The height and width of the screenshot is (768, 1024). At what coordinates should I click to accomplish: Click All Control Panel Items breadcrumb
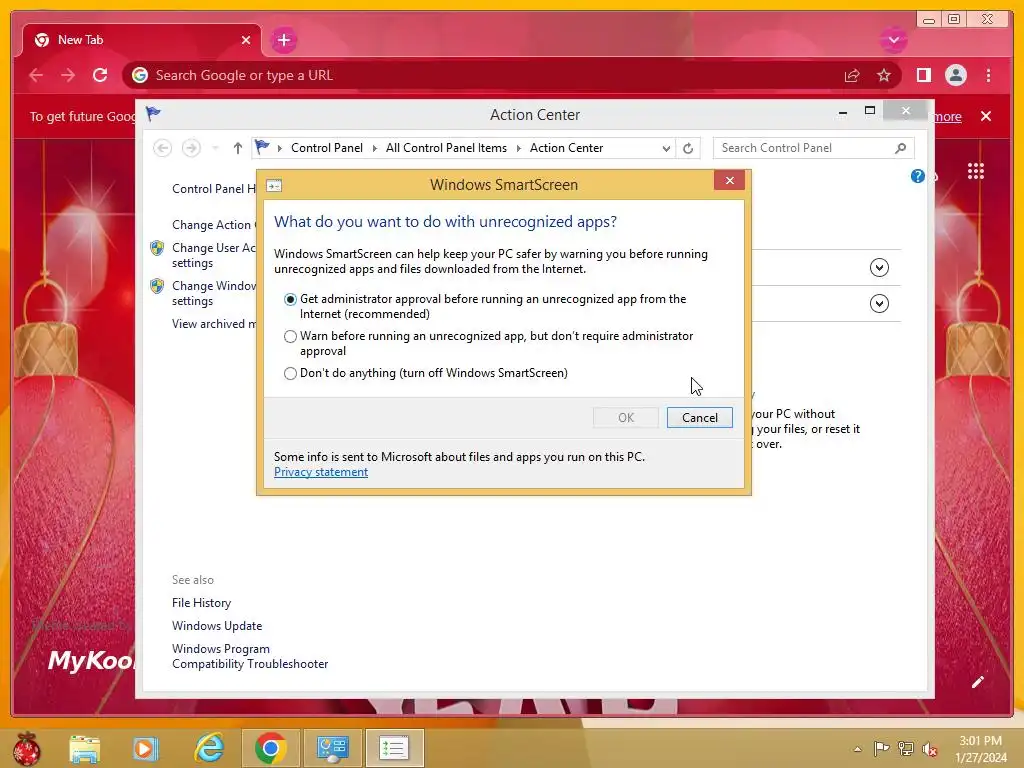[x=446, y=148]
